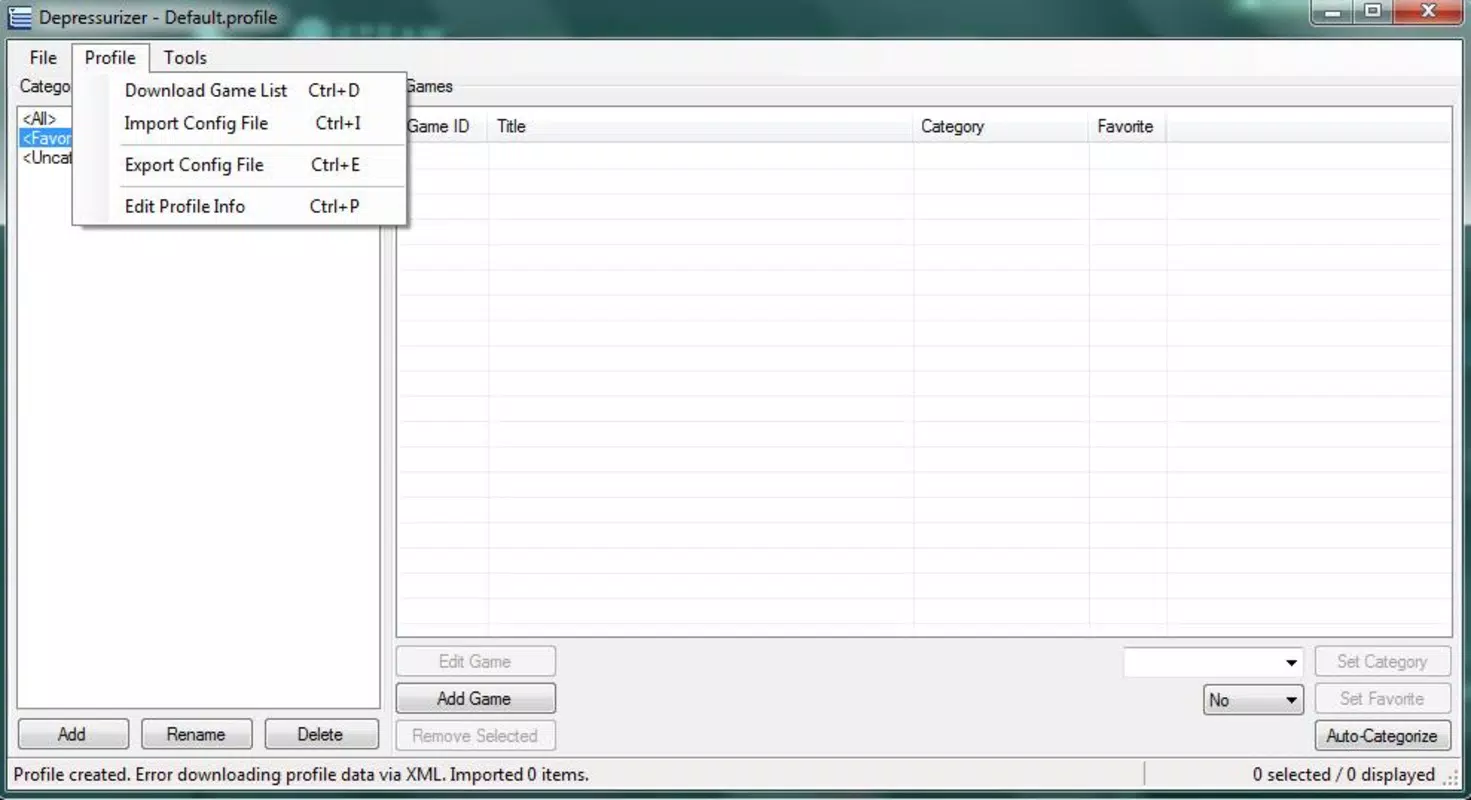The height and width of the screenshot is (800, 1471).
Task: Close the open Profile menu
Action: [110, 57]
